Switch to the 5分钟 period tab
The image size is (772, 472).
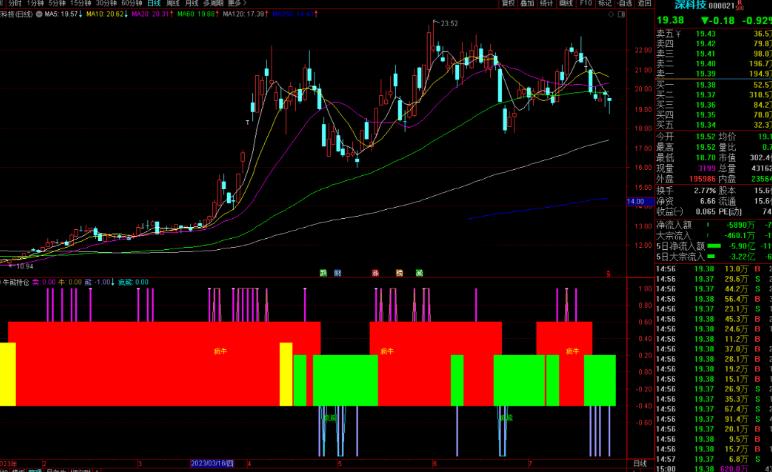(x=58, y=3)
